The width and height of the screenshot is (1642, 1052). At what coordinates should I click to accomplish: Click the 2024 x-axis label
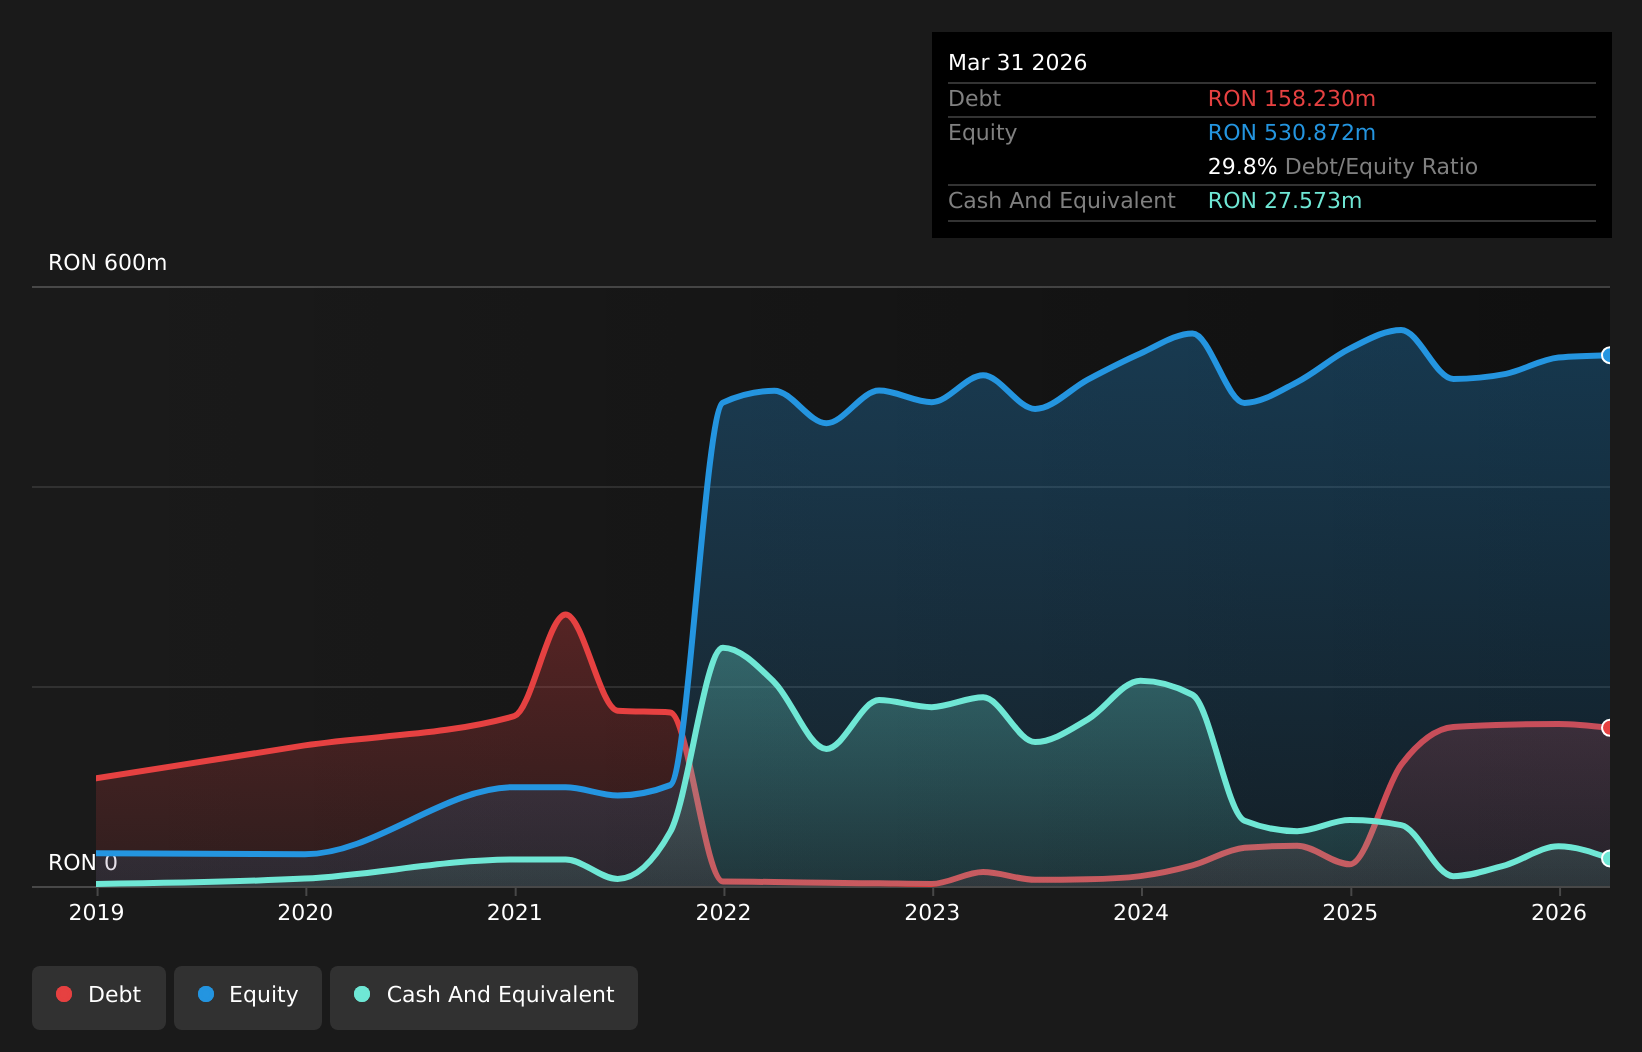tap(1141, 913)
